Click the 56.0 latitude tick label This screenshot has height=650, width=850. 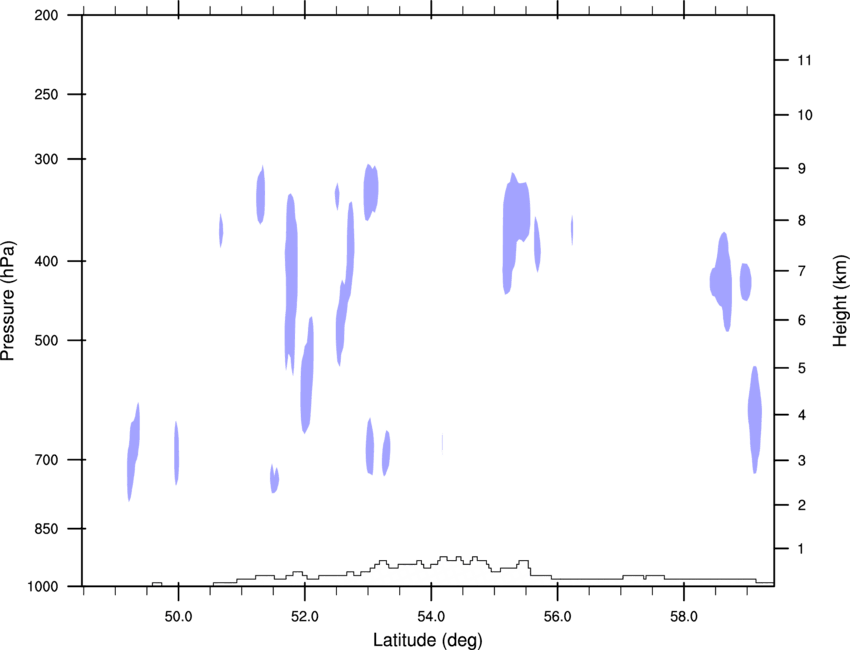557,617
